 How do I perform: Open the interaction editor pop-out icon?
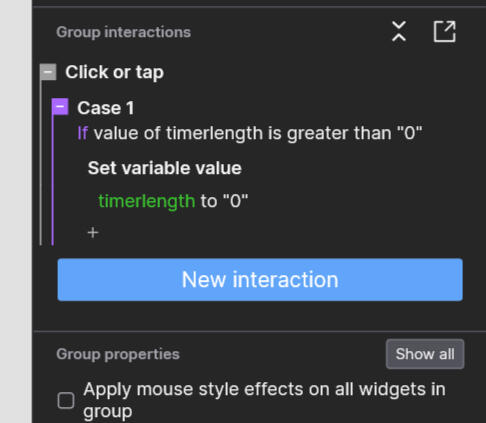click(x=444, y=31)
